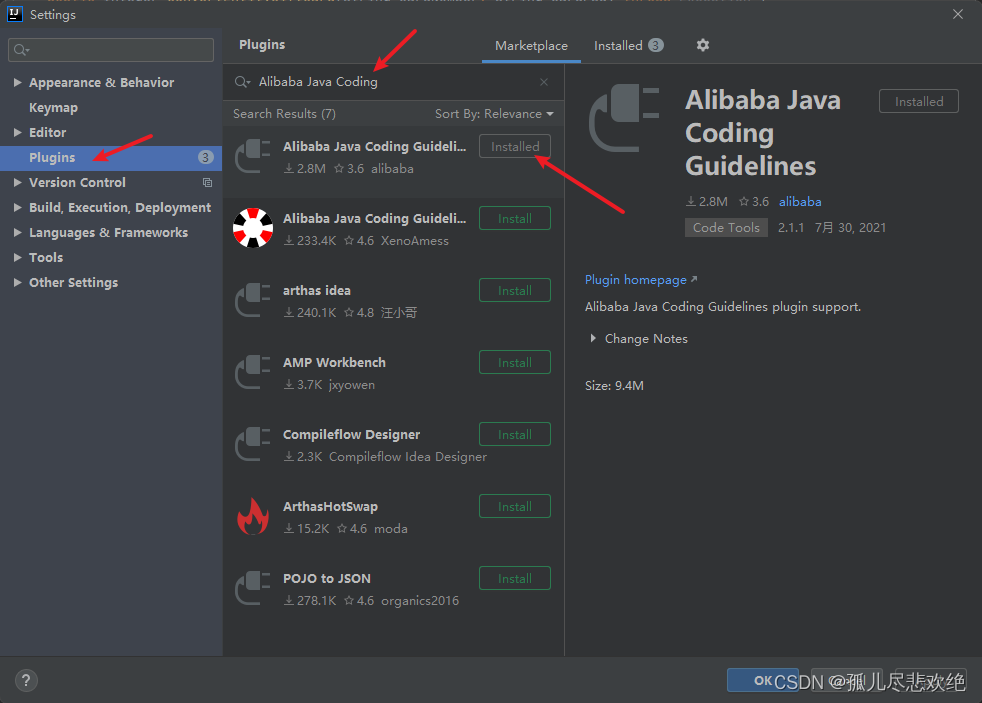Install the arthas idea plugin
Screen dimensions: 982x703
click(x=515, y=290)
